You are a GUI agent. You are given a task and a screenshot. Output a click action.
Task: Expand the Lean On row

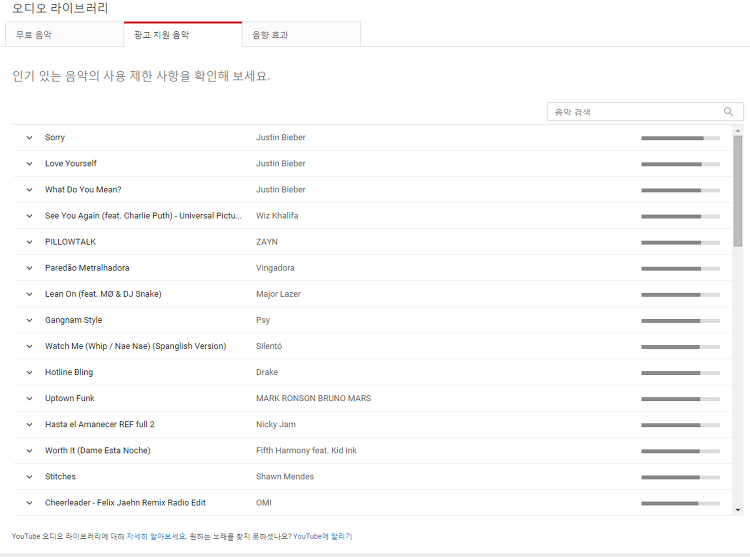coord(29,294)
